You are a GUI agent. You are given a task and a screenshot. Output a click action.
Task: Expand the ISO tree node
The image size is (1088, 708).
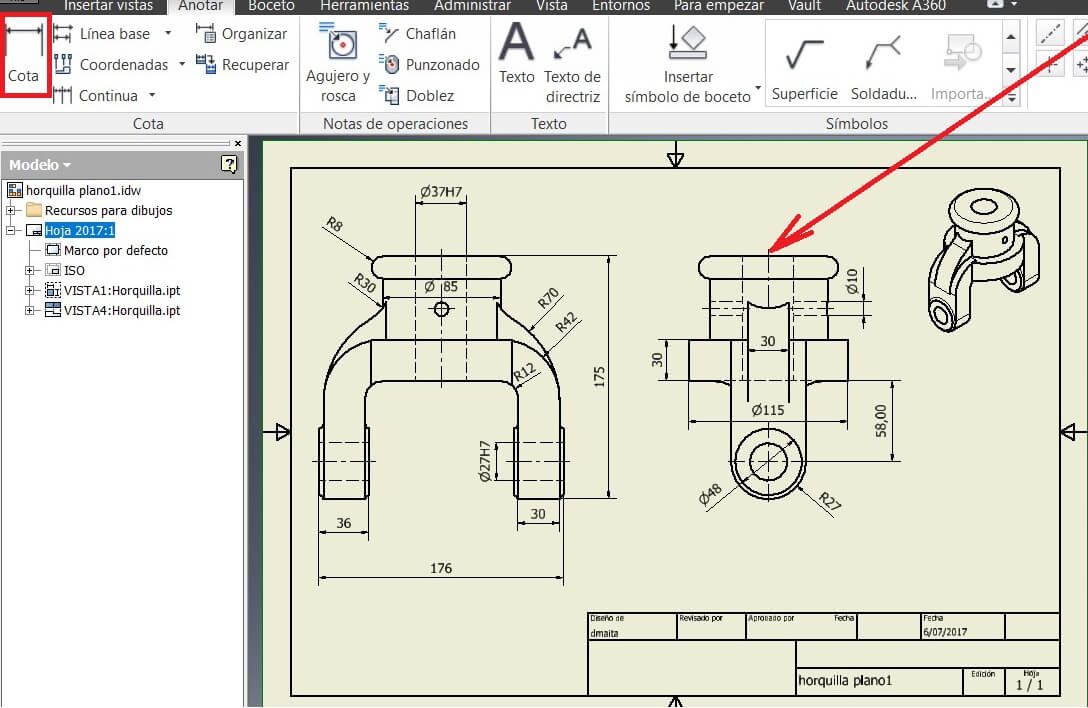click(29, 270)
